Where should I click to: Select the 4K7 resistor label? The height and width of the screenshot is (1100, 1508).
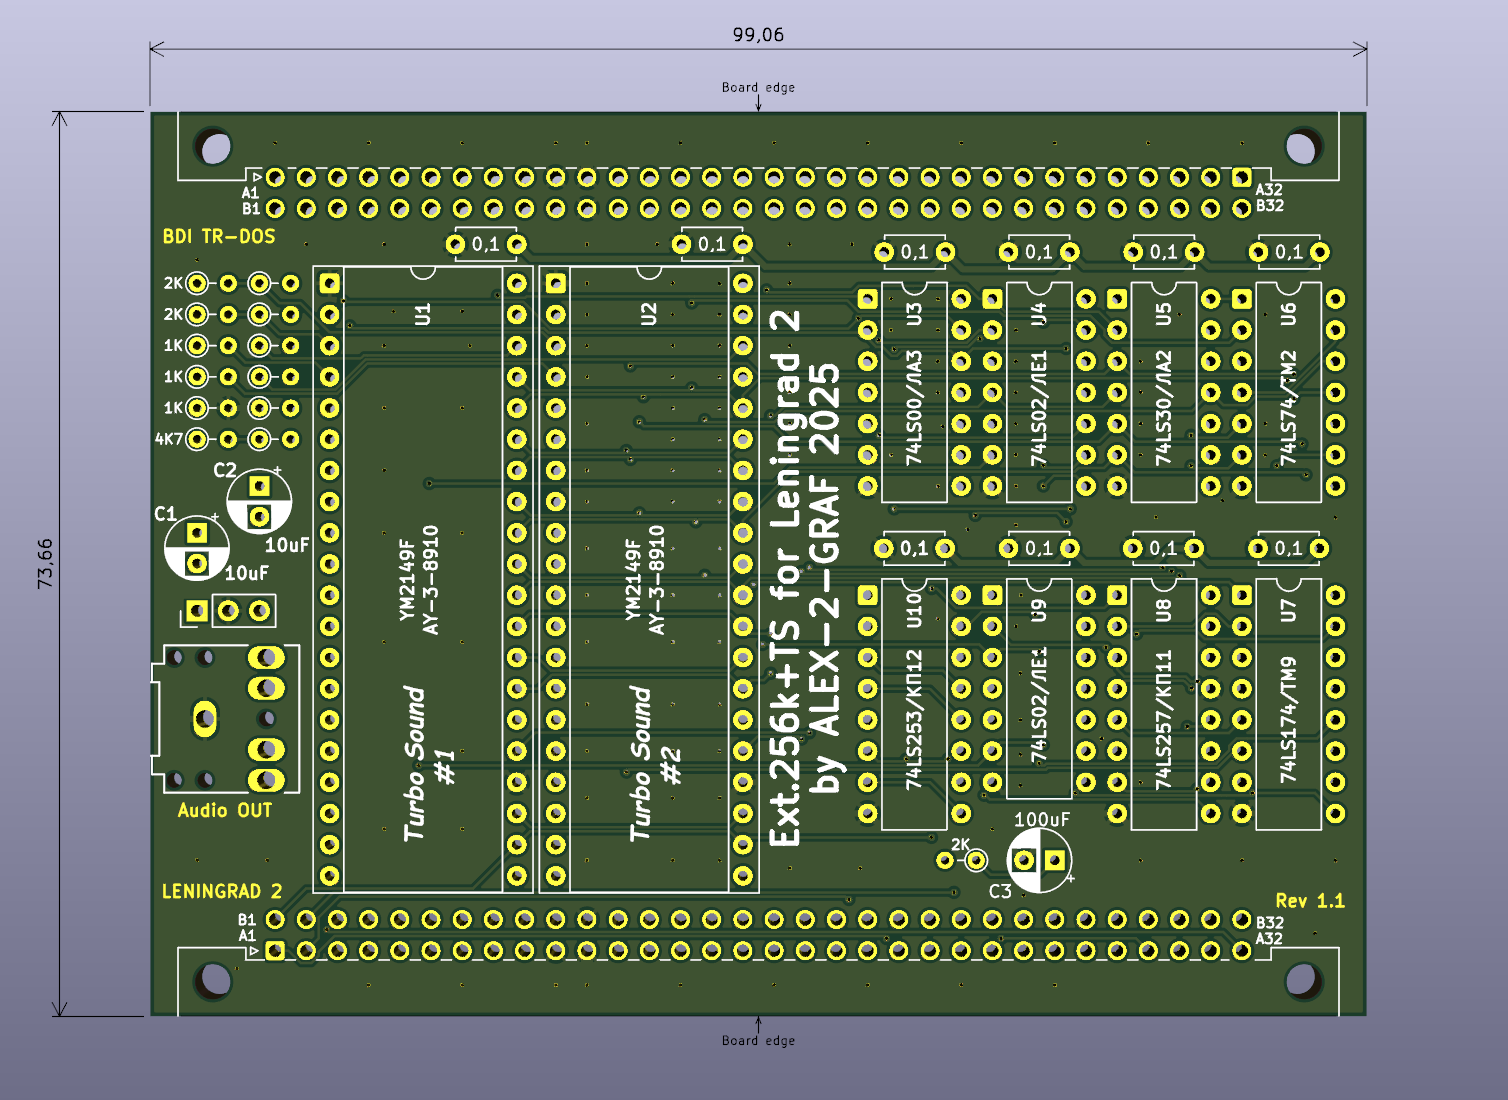point(169,439)
